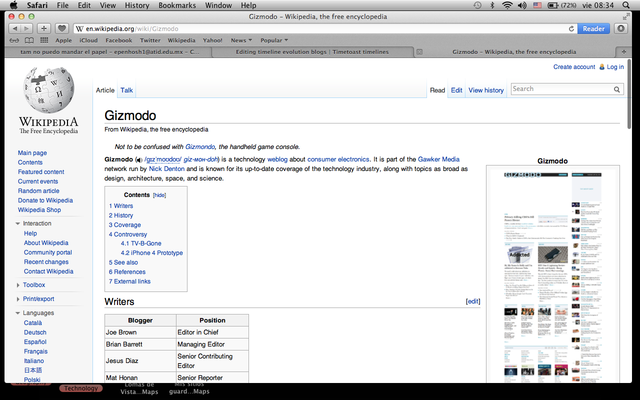
Task: Click the page vertical scrollbar
Action: click(629, 95)
